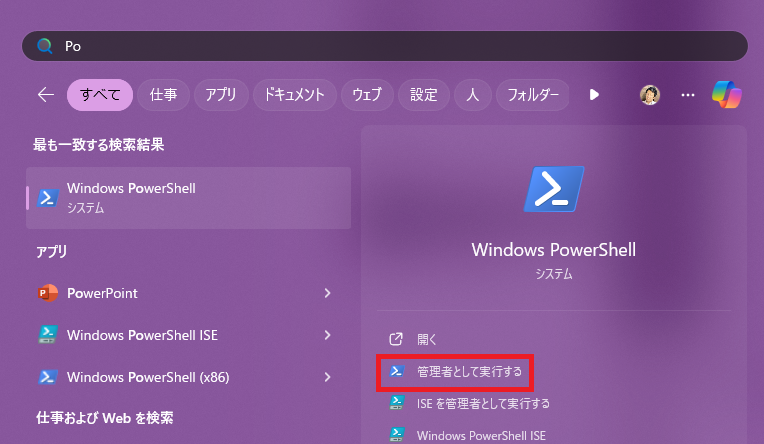Launch Copilot from the colorful icon
Image resolution: width=764 pixels, height=444 pixels.
726,95
